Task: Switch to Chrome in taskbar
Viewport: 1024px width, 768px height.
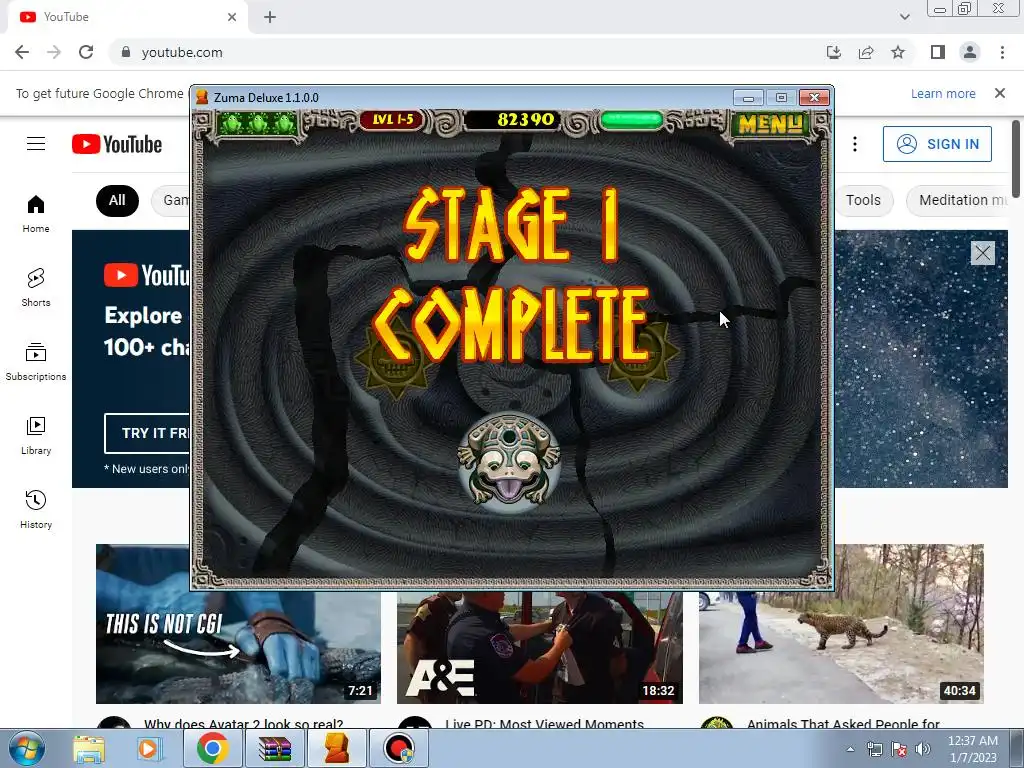Action: tap(212, 749)
